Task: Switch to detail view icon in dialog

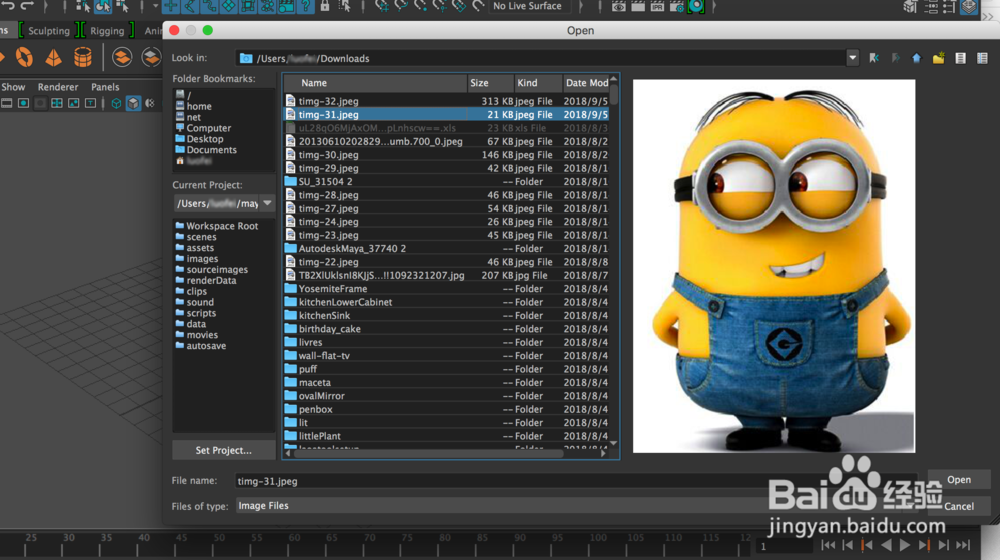Action: coord(982,58)
